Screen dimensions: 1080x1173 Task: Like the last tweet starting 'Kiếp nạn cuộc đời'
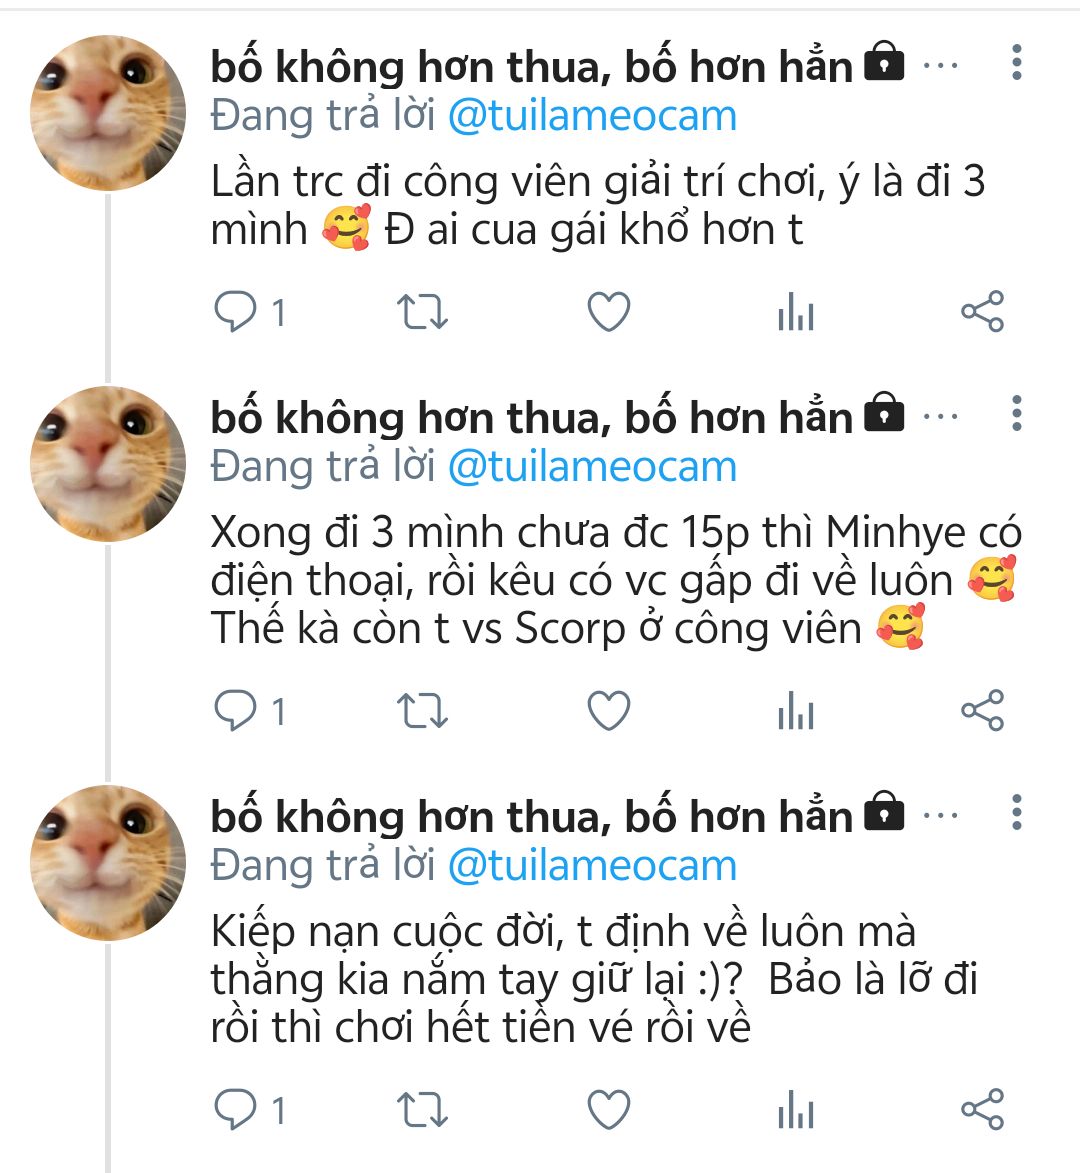pos(608,1110)
